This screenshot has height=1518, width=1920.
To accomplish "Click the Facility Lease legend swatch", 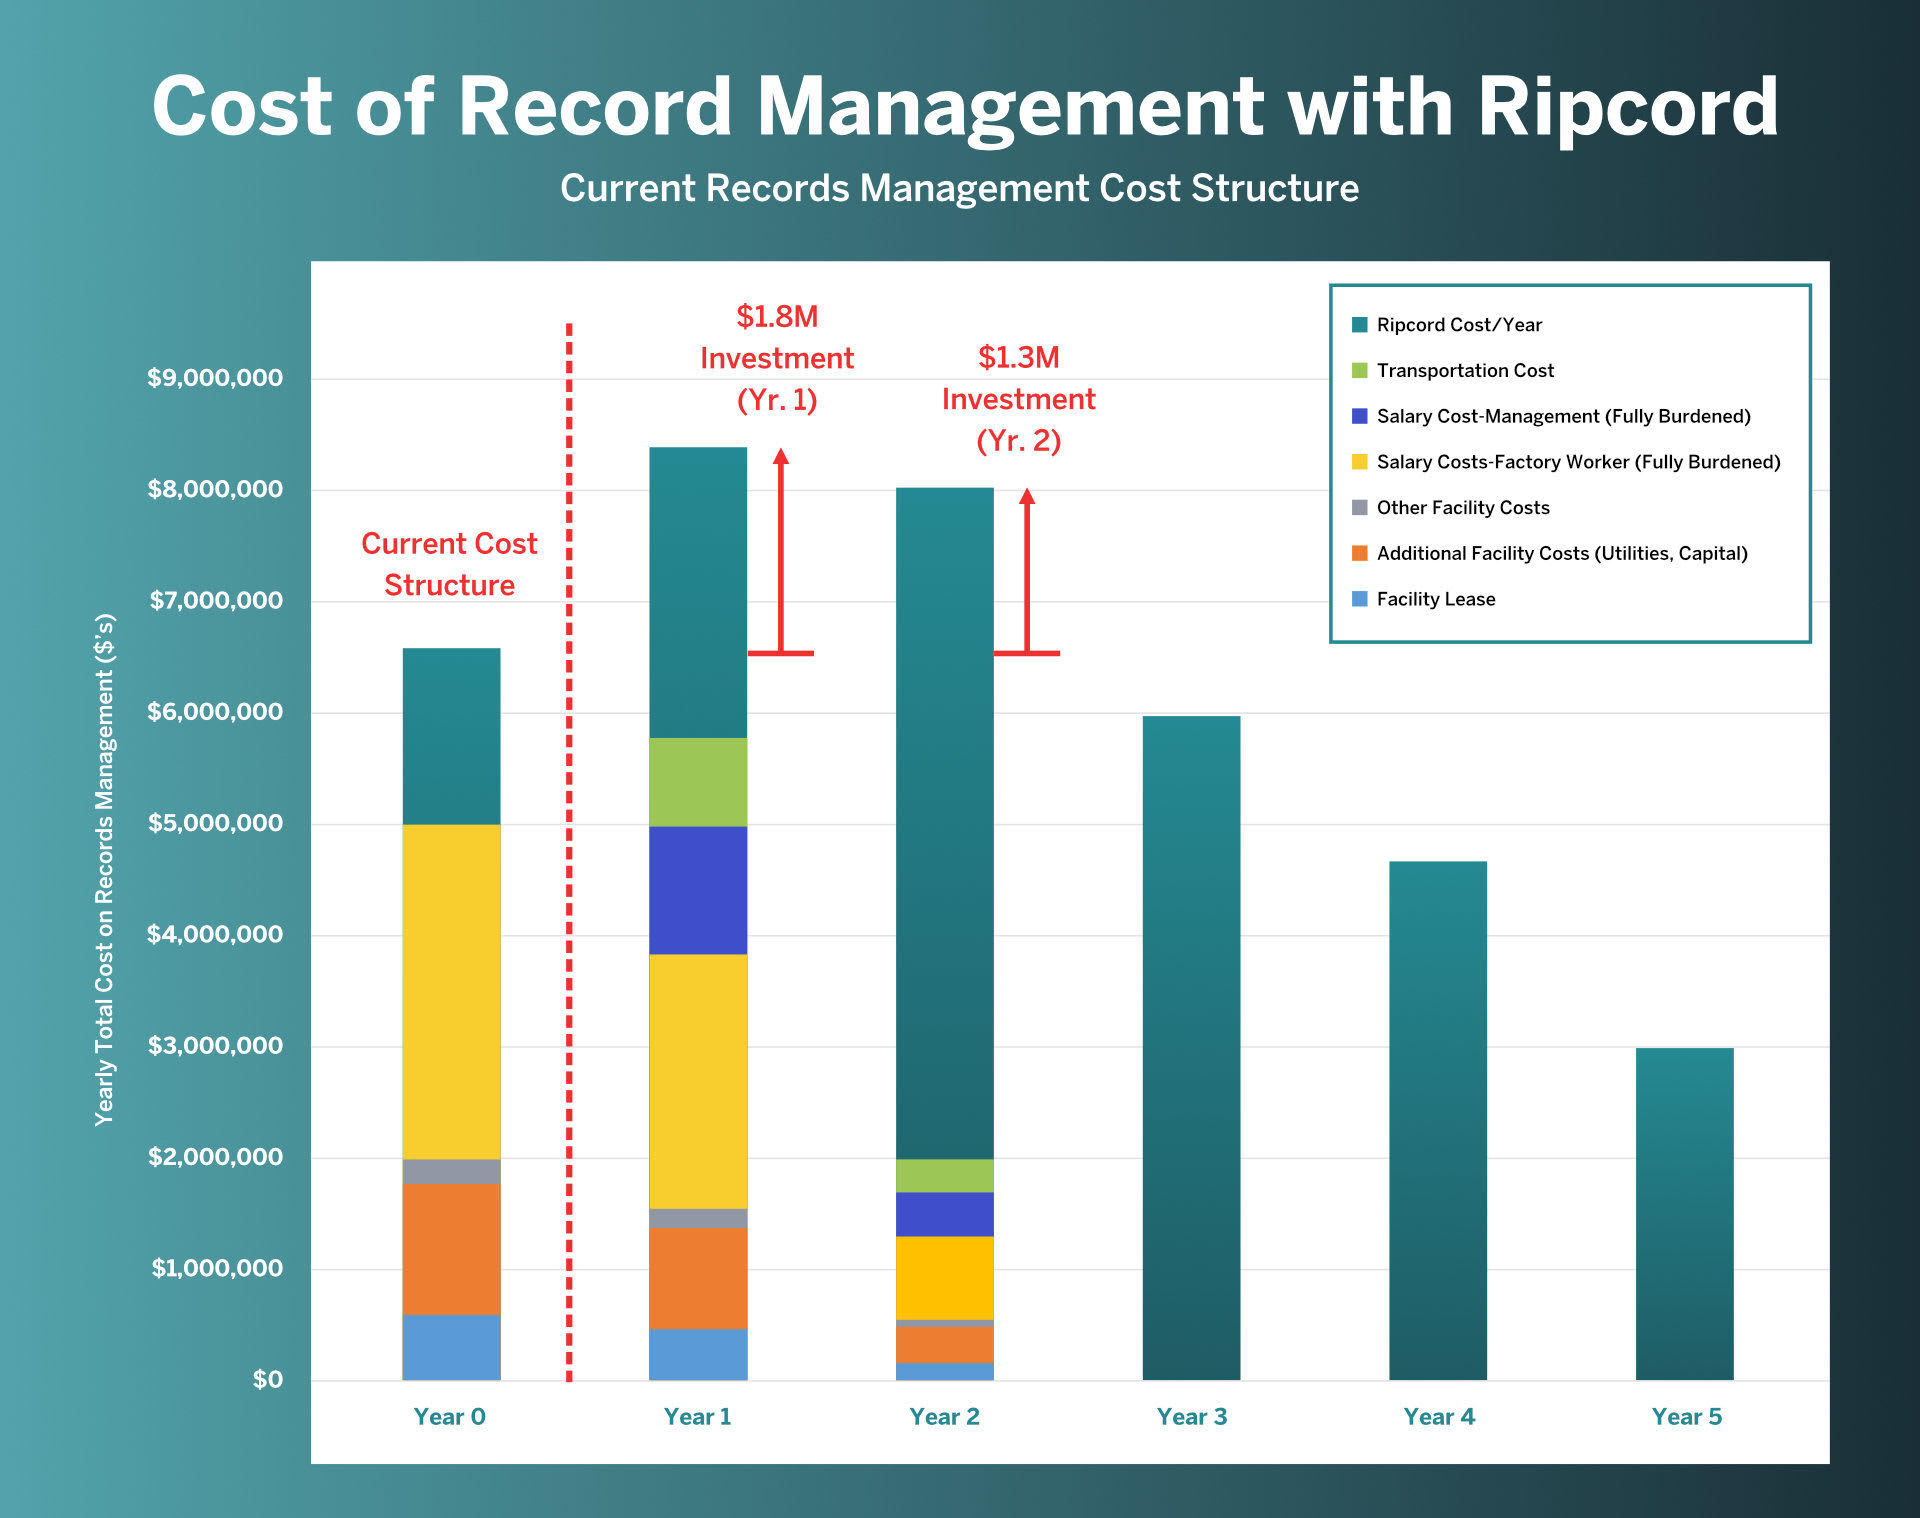I will point(1360,599).
